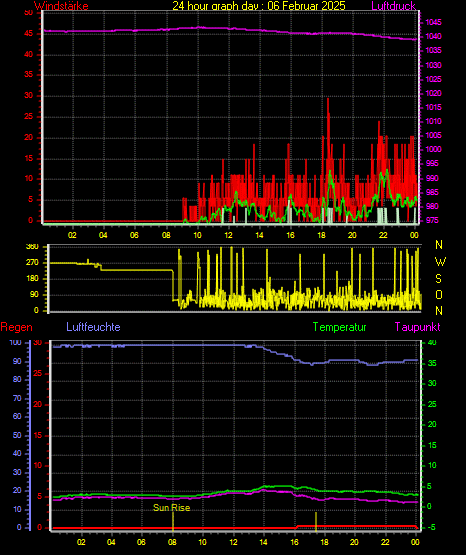
Task: Click the 1000 pressure axis value
Action: (433, 149)
